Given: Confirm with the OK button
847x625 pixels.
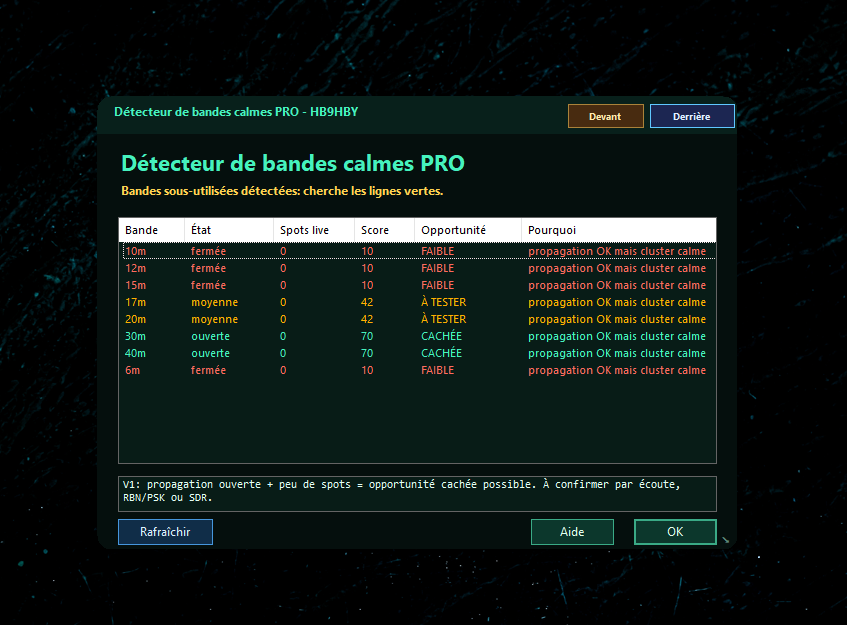Looking at the screenshot, I should click(x=675, y=532).
